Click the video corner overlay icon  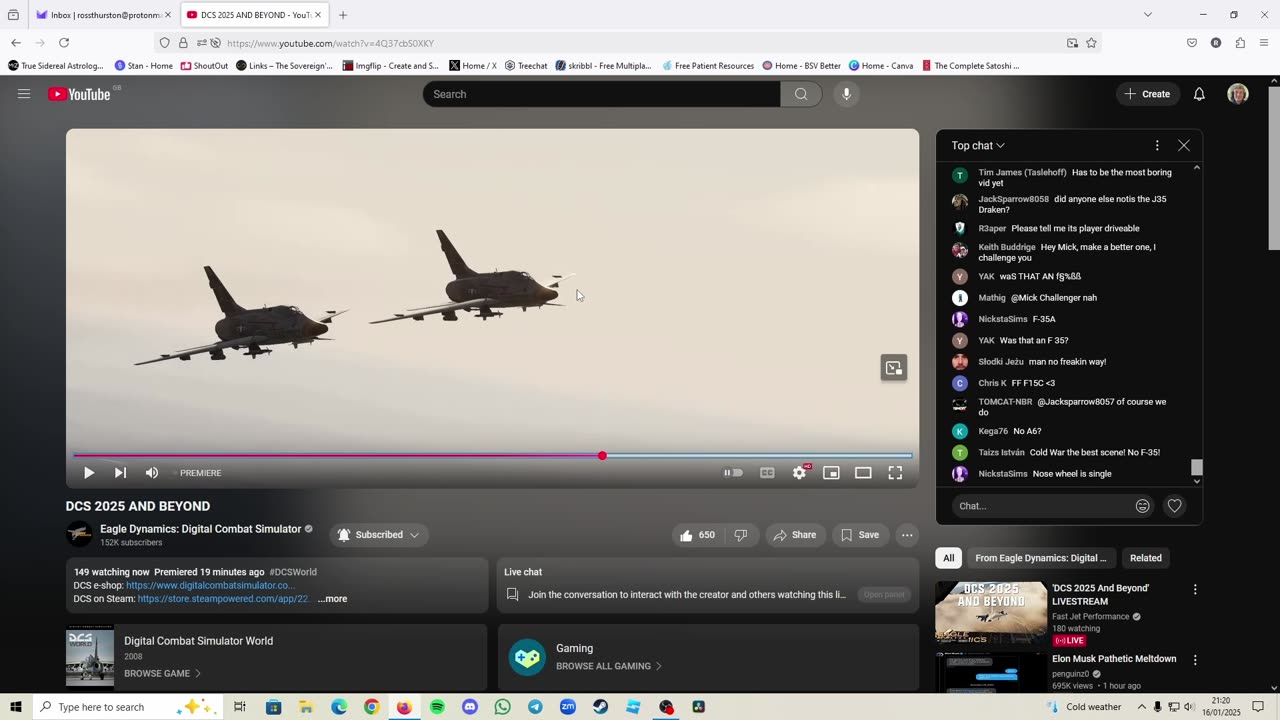pos(894,368)
